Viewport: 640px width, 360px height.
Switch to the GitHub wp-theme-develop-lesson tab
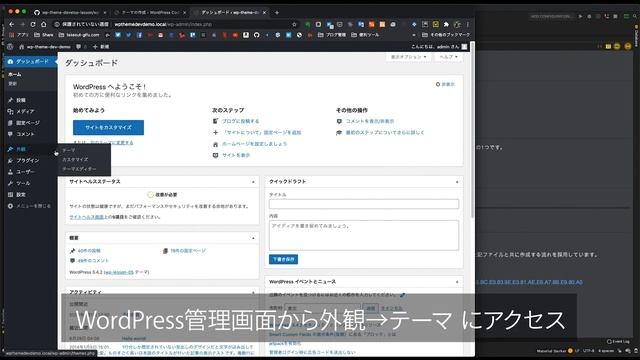click(x=69, y=13)
